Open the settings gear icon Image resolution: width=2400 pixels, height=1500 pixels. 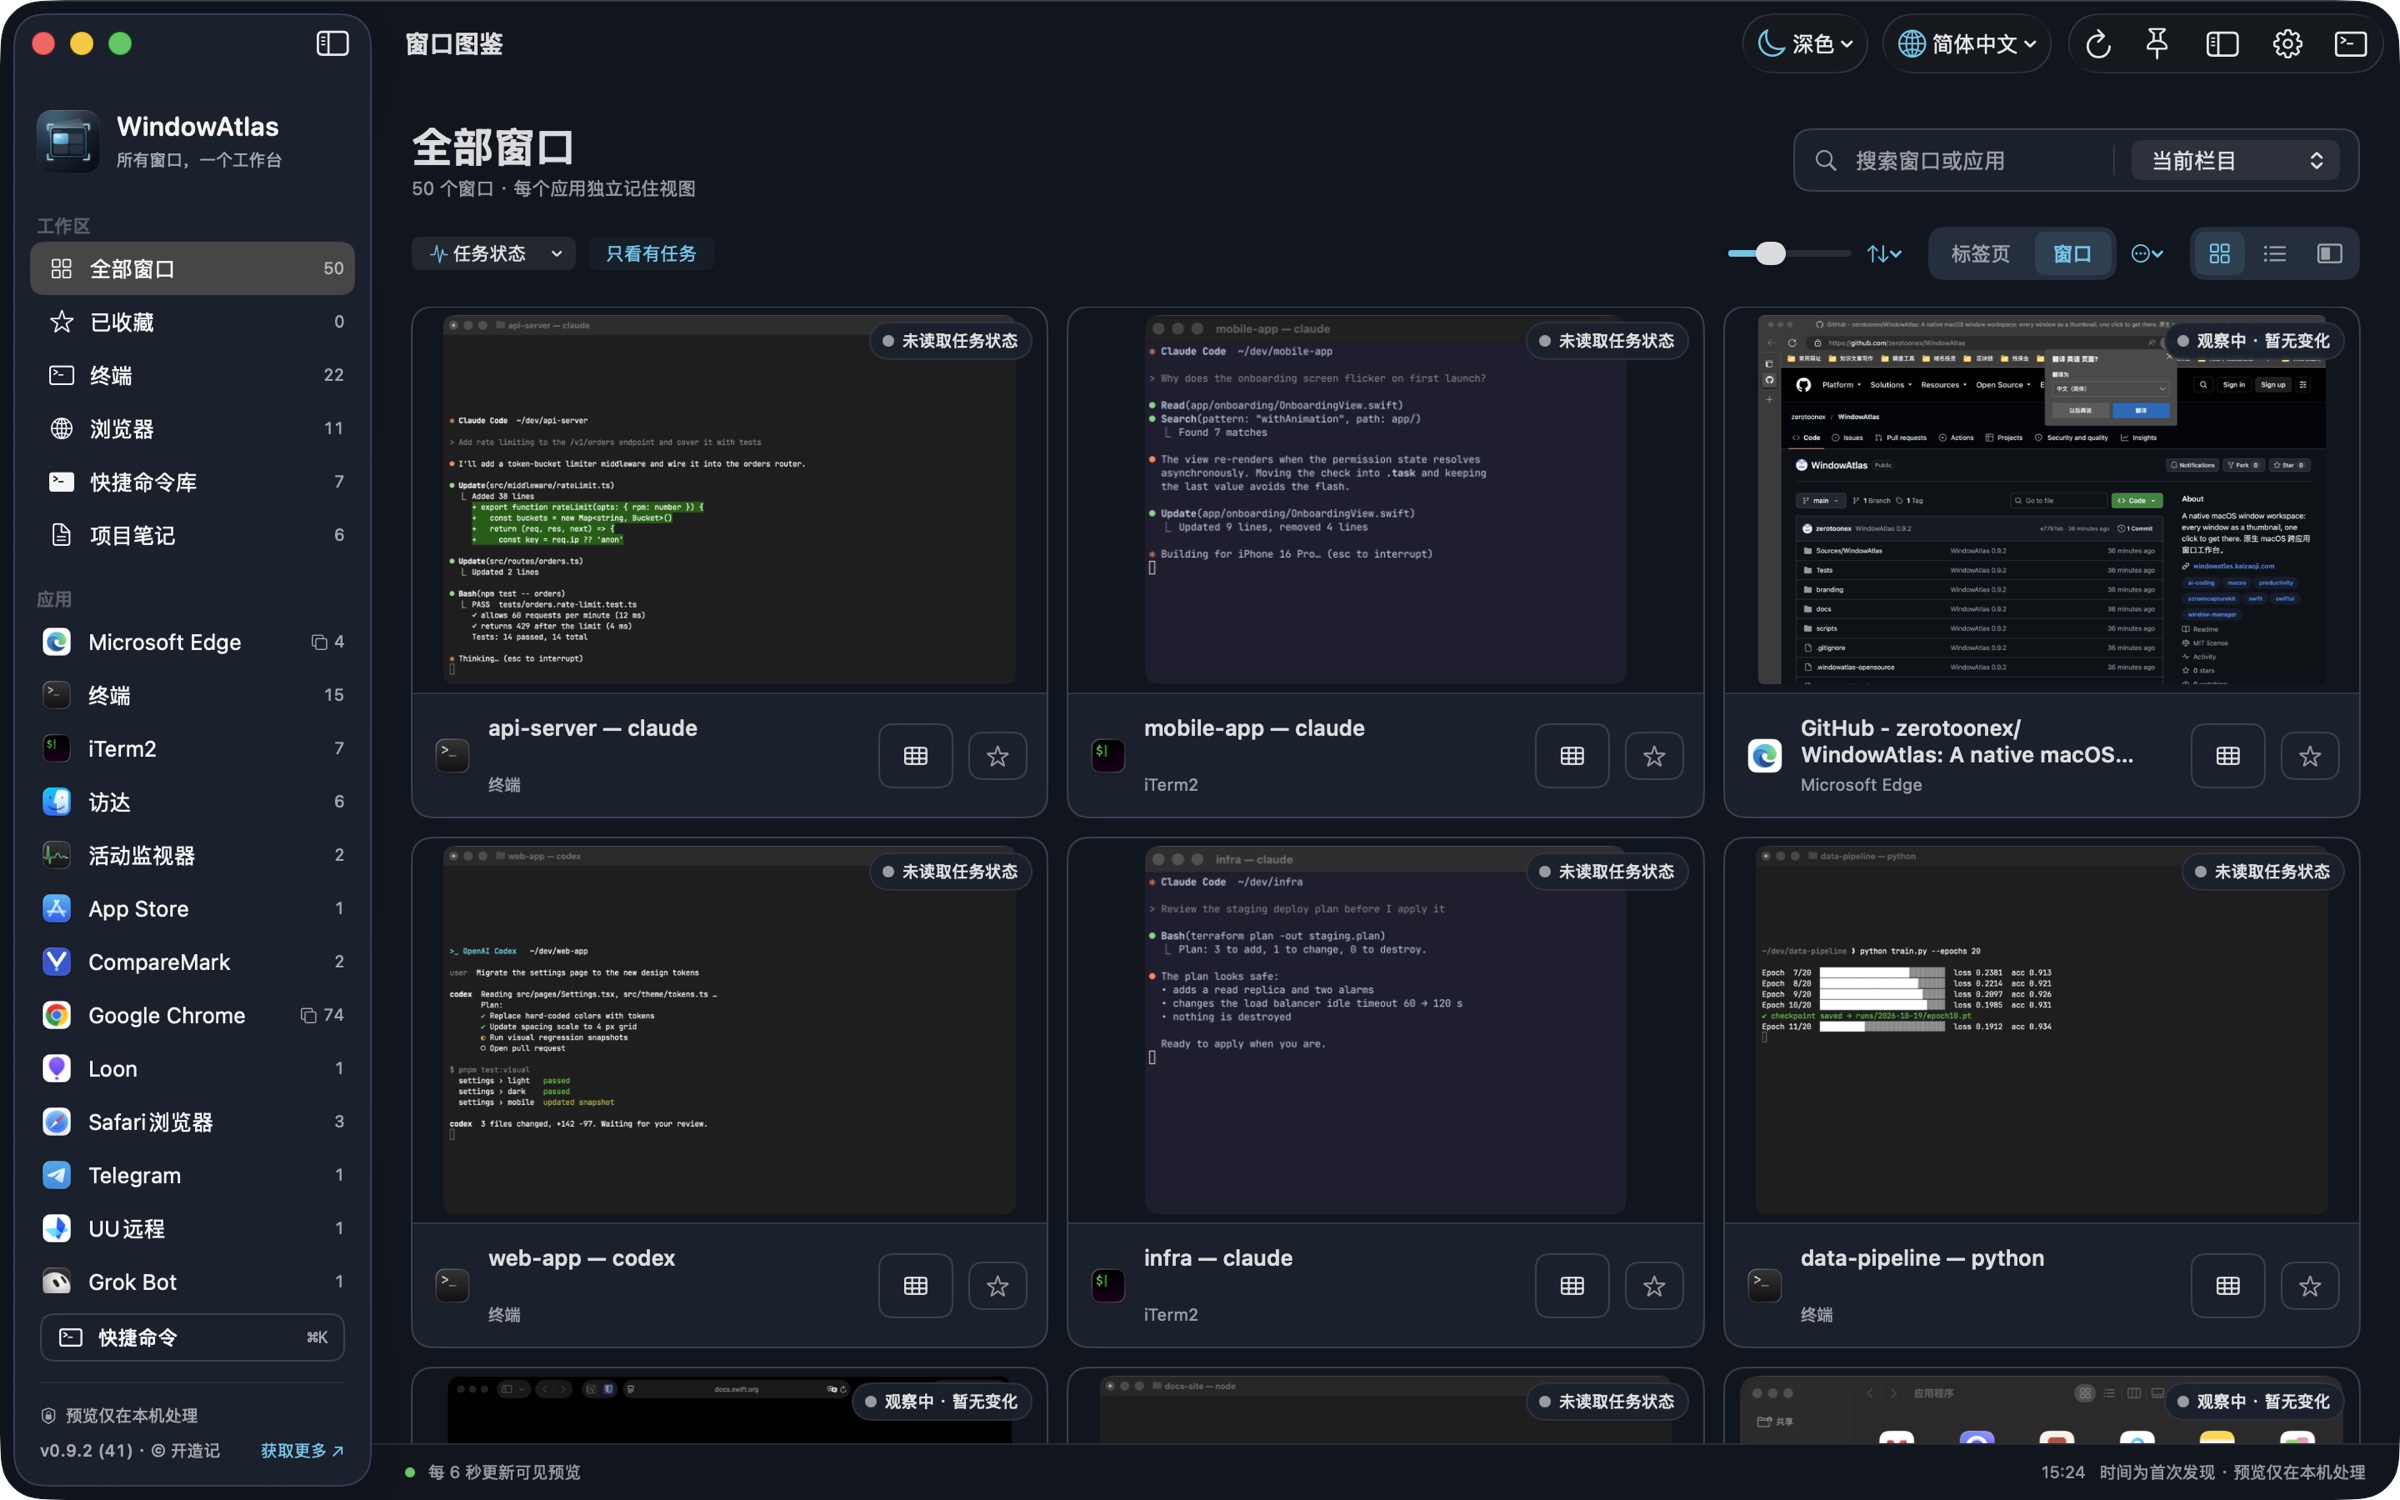2287,44
